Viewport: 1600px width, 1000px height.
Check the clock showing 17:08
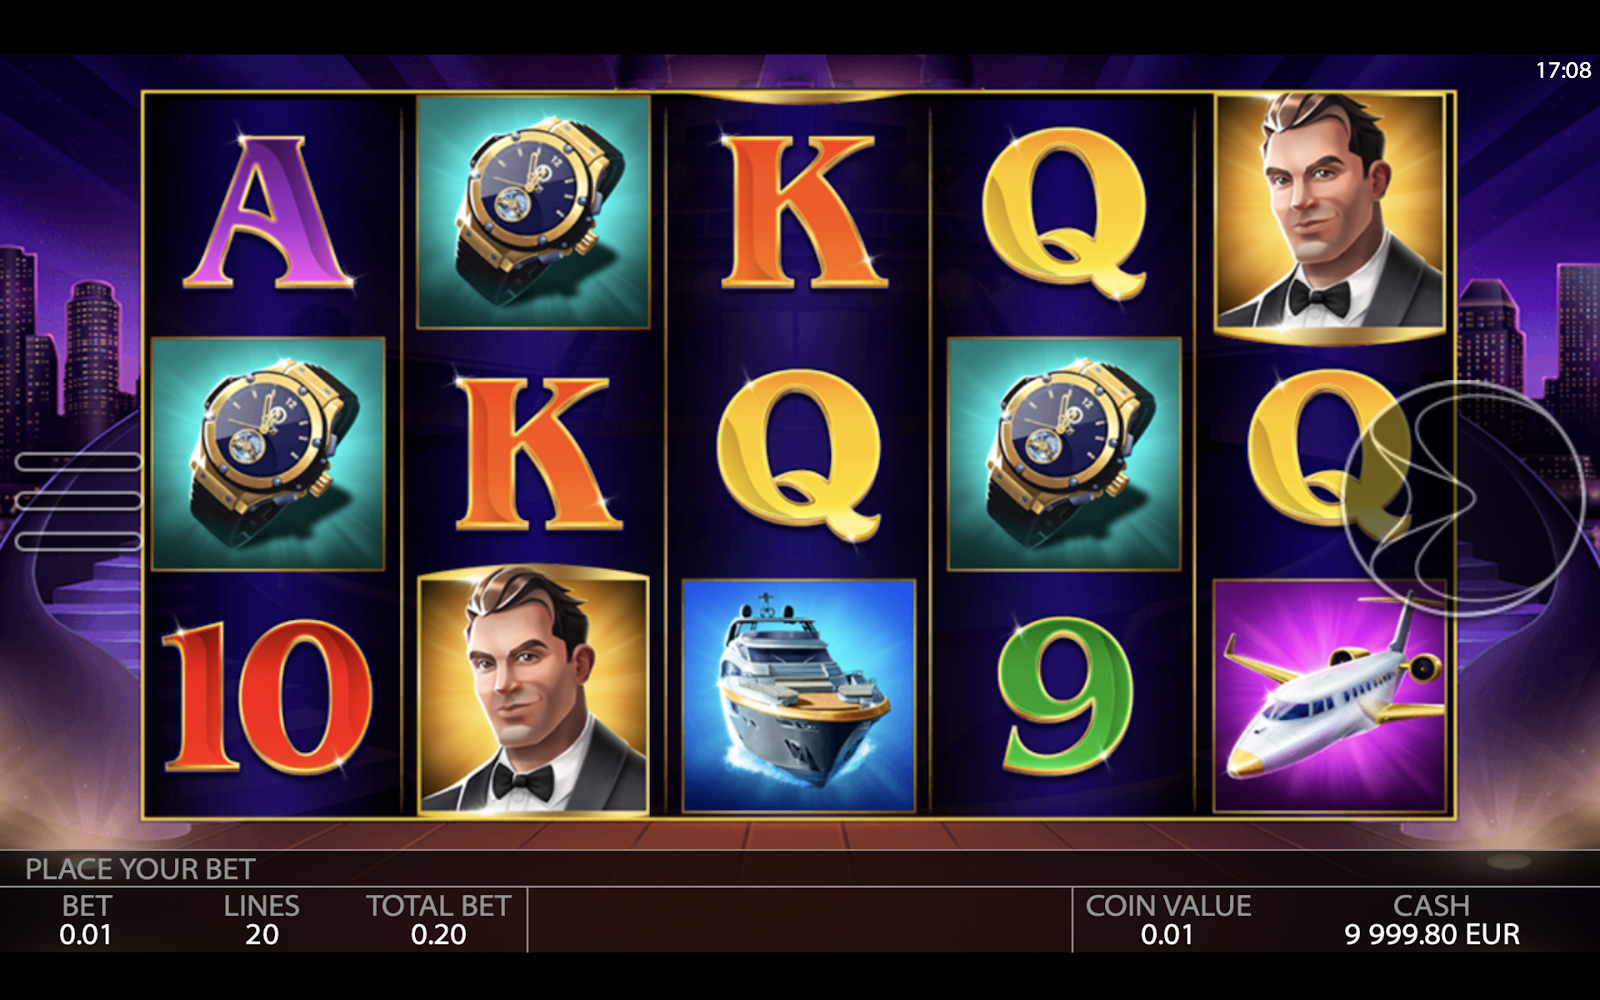(1563, 70)
